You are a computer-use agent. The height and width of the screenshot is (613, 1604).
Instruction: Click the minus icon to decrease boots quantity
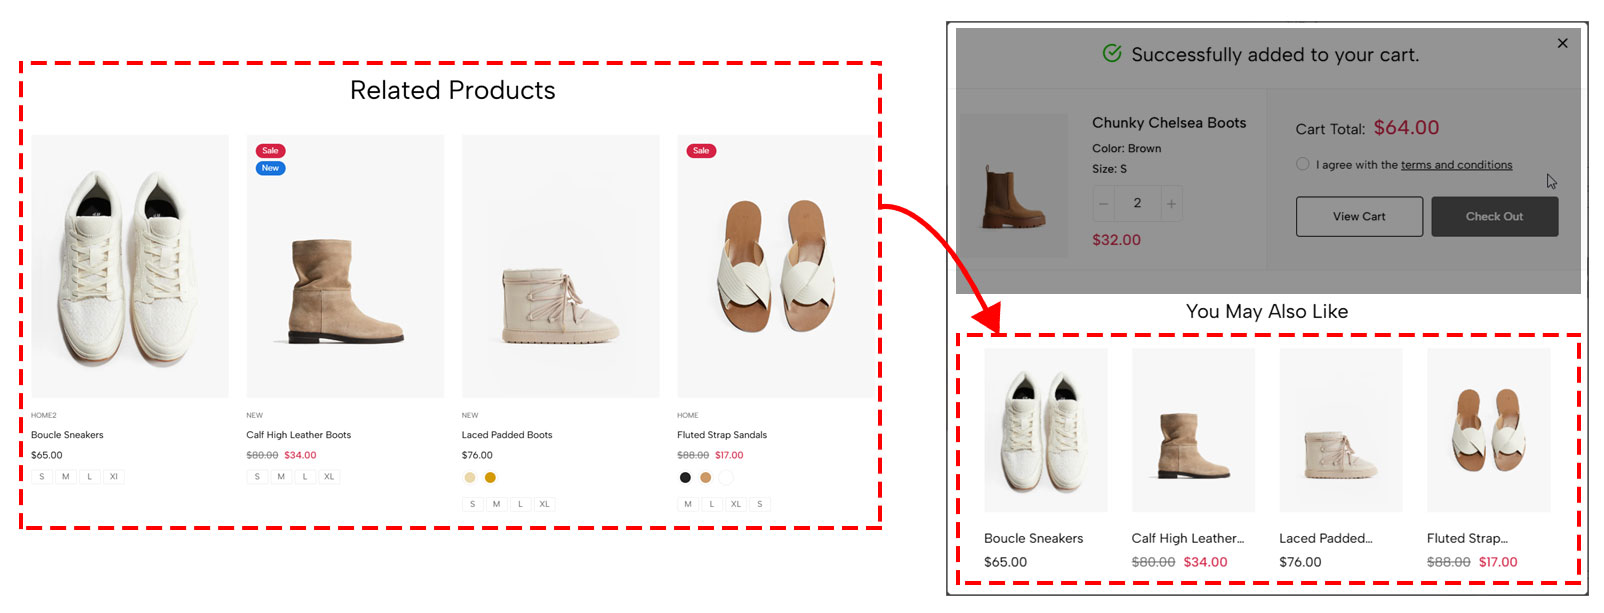point(1103,203)
